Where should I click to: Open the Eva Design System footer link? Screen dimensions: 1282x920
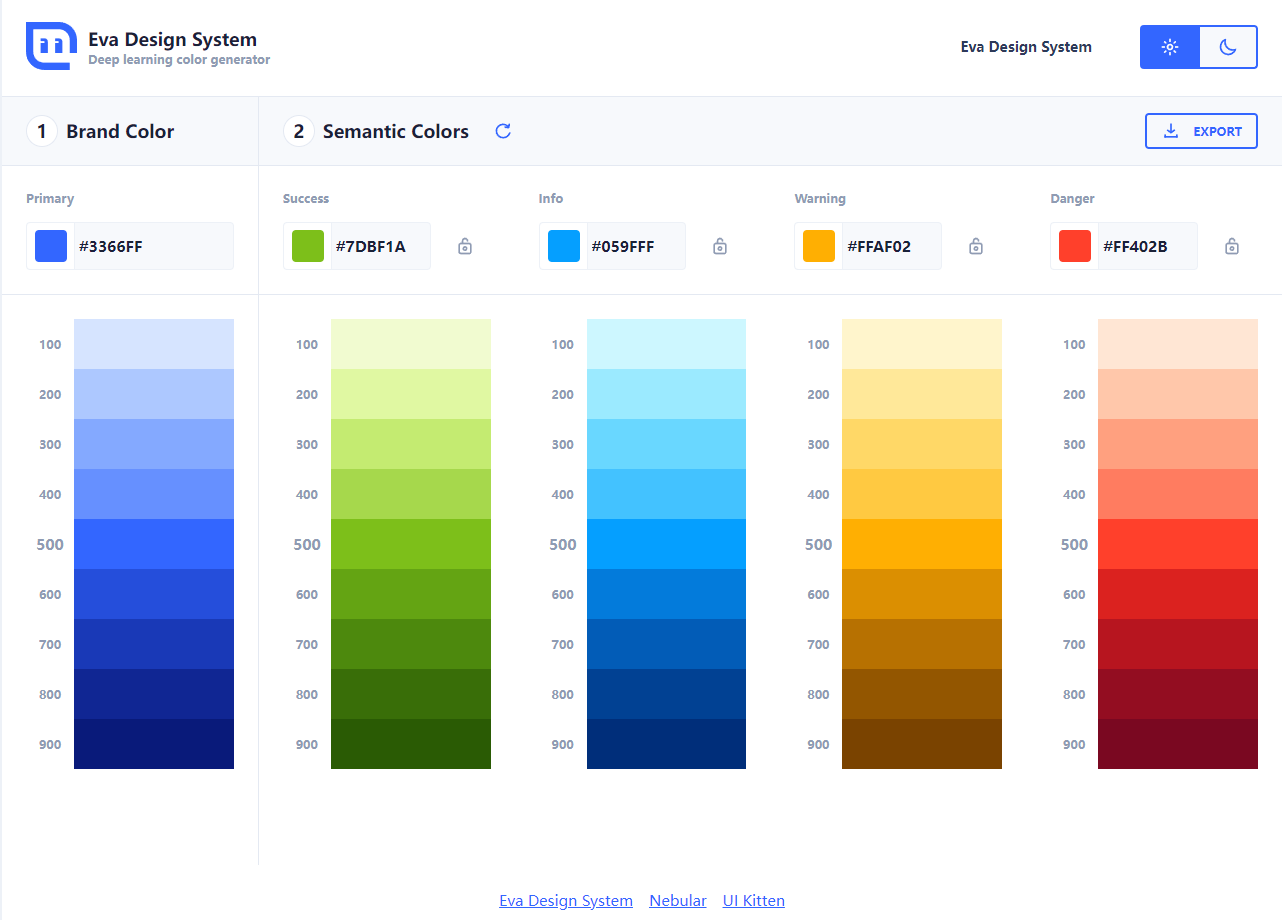coord(565,900)
